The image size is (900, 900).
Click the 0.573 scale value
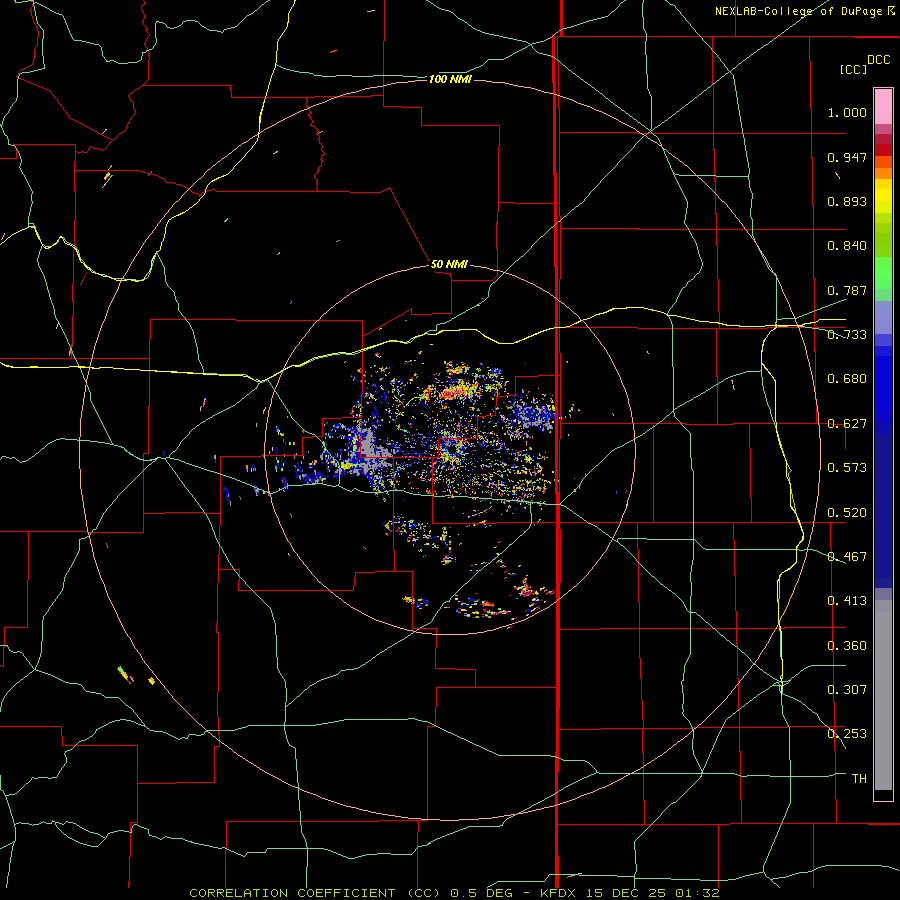(847, 468)
